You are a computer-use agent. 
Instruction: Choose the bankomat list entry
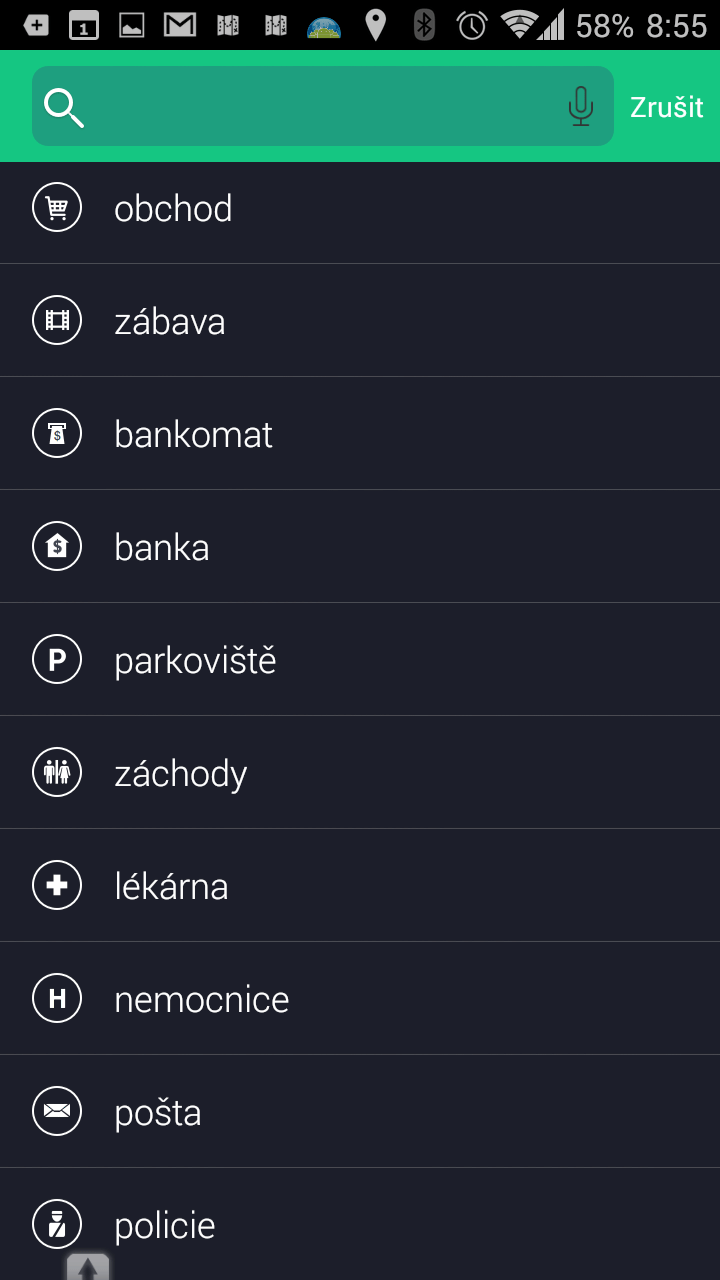[360, 434]
